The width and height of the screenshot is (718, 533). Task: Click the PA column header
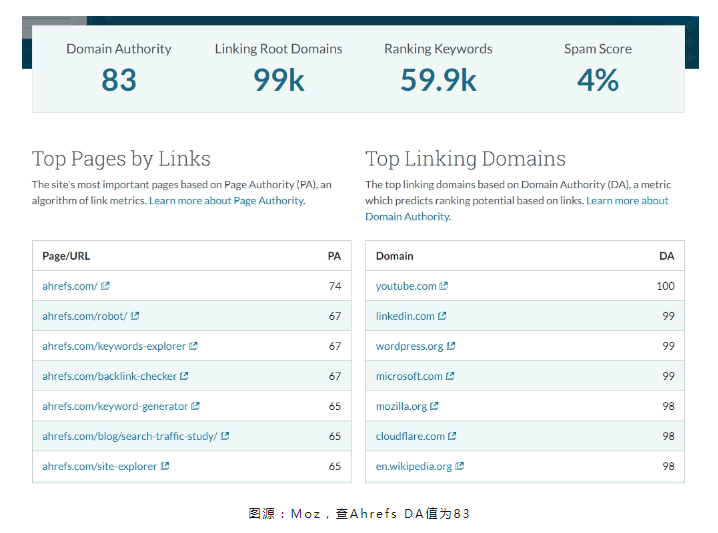point(334,256)
